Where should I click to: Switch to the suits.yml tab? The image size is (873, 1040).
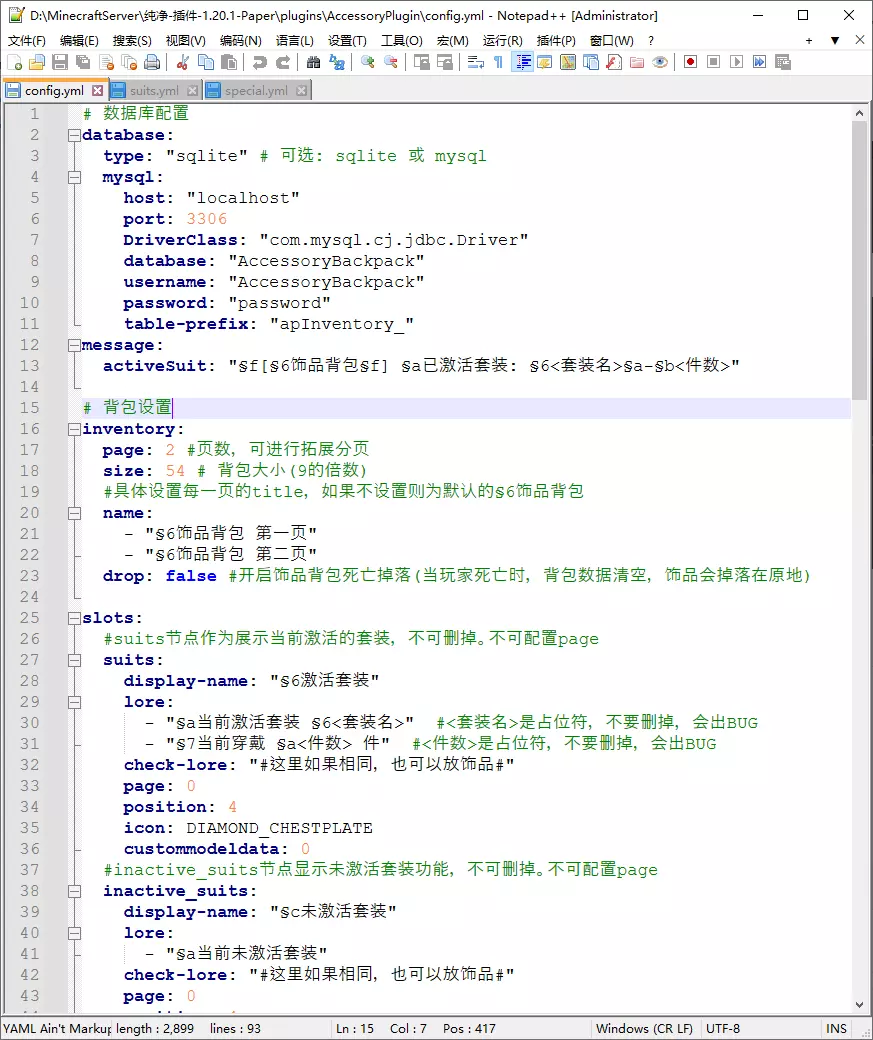tap(154, 91)
